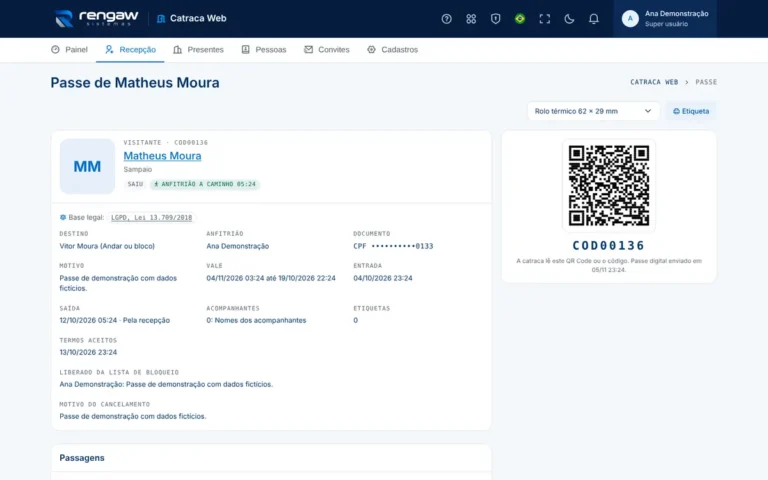Open notifications bell icon
The image size is (768, 480).
click(x=593, y=19)
